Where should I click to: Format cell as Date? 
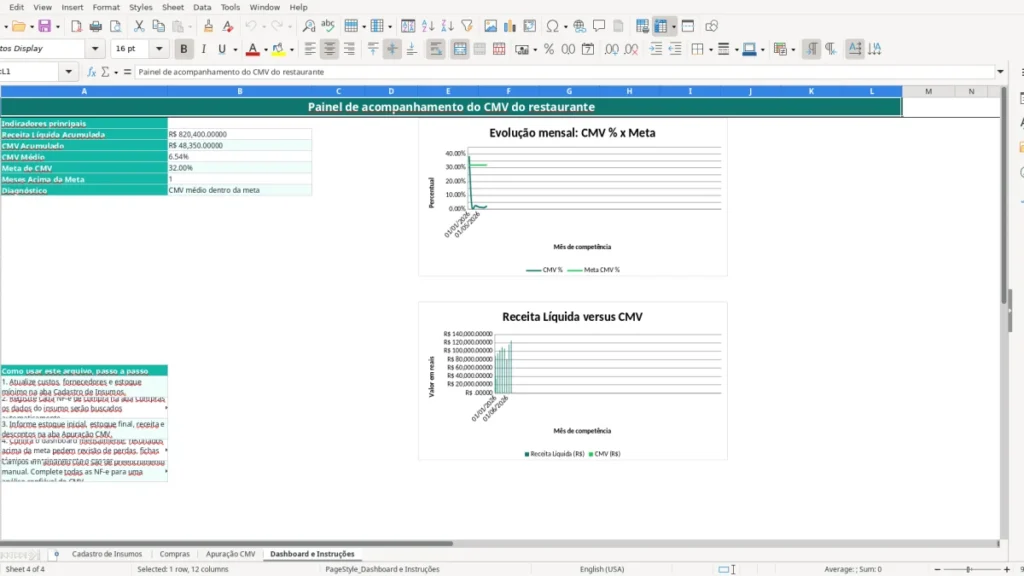click(588, 49)
